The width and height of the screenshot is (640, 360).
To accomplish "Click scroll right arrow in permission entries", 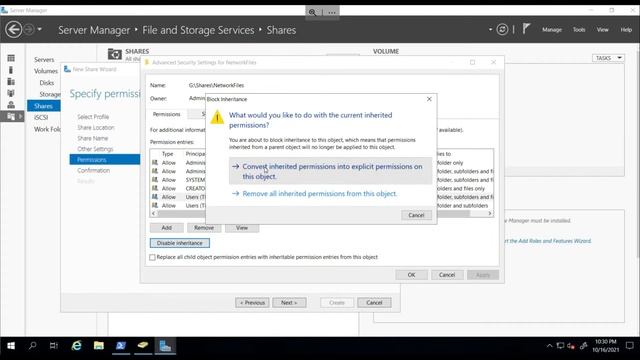I will click(490, 213).
